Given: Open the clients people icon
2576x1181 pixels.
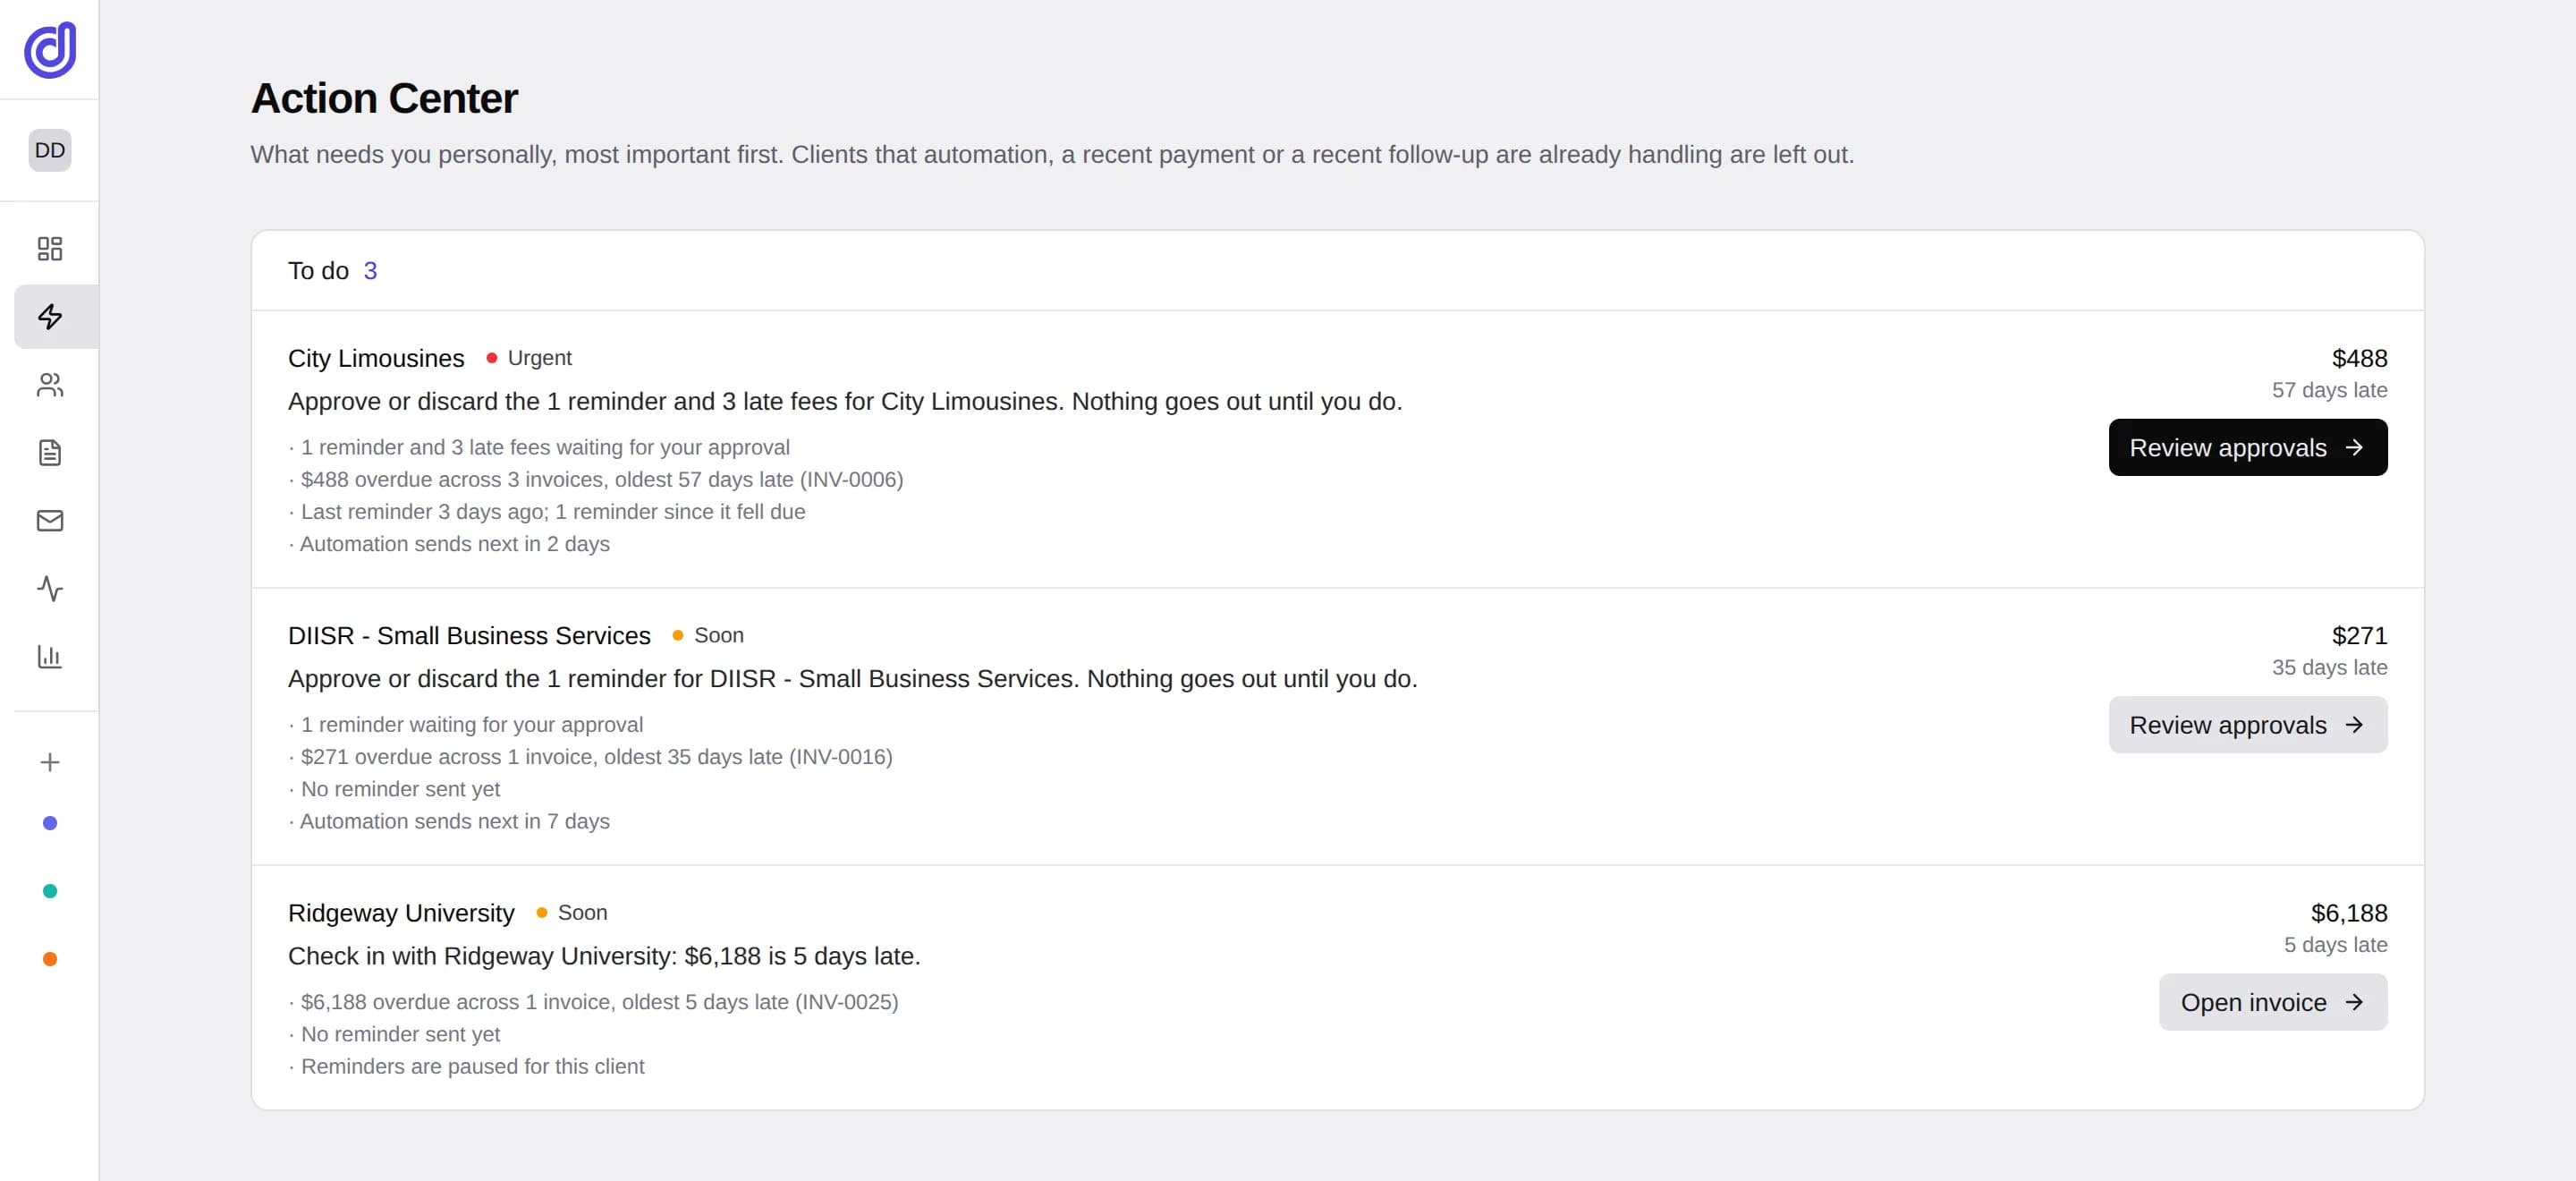Looking at the screenshot, I should tap(50, 384).
